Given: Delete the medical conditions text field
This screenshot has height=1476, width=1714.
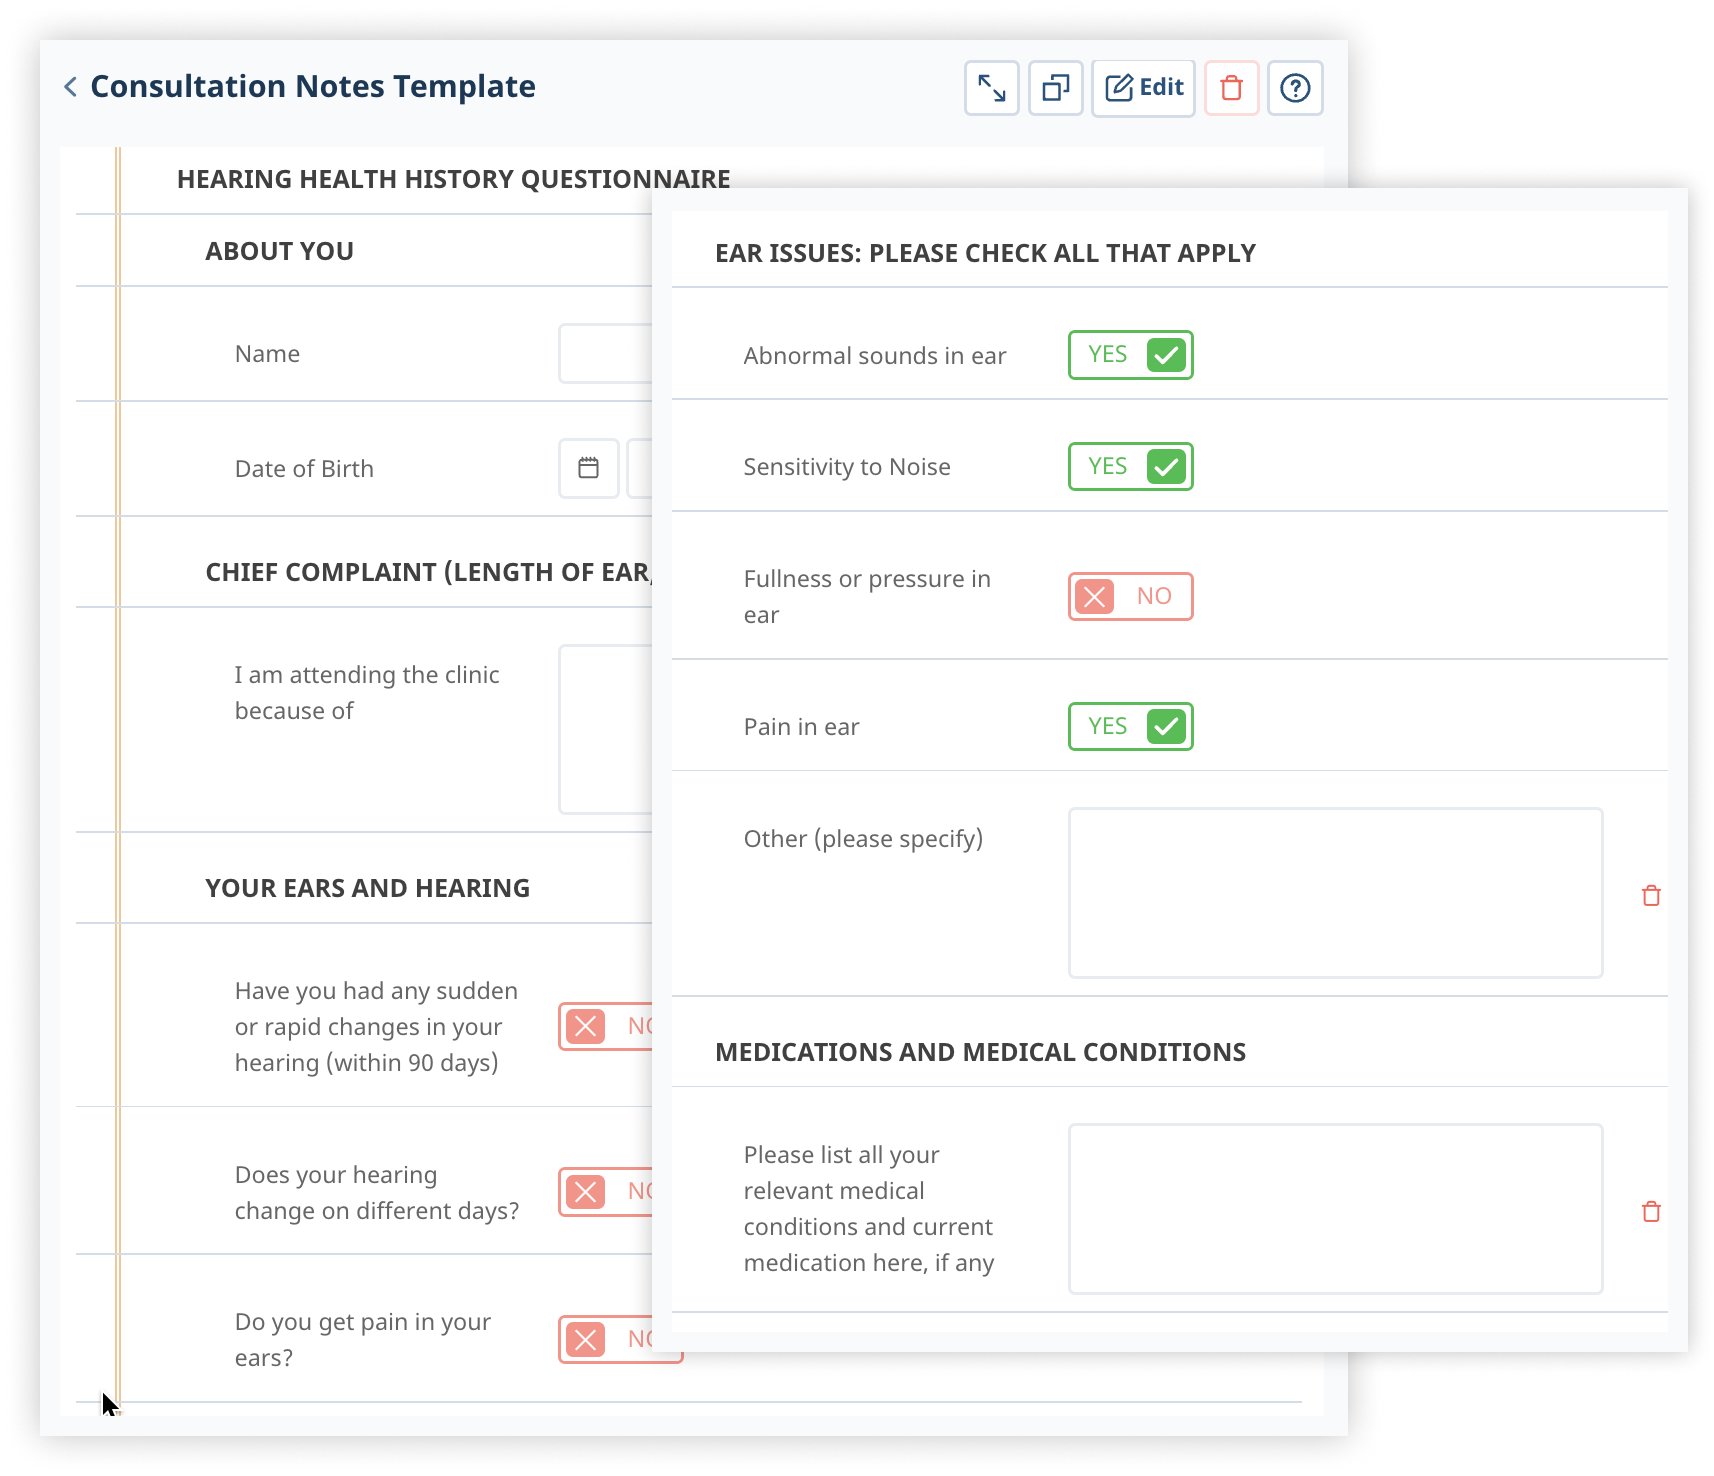Looking at the screenshot, I should pos(1651,1211).
